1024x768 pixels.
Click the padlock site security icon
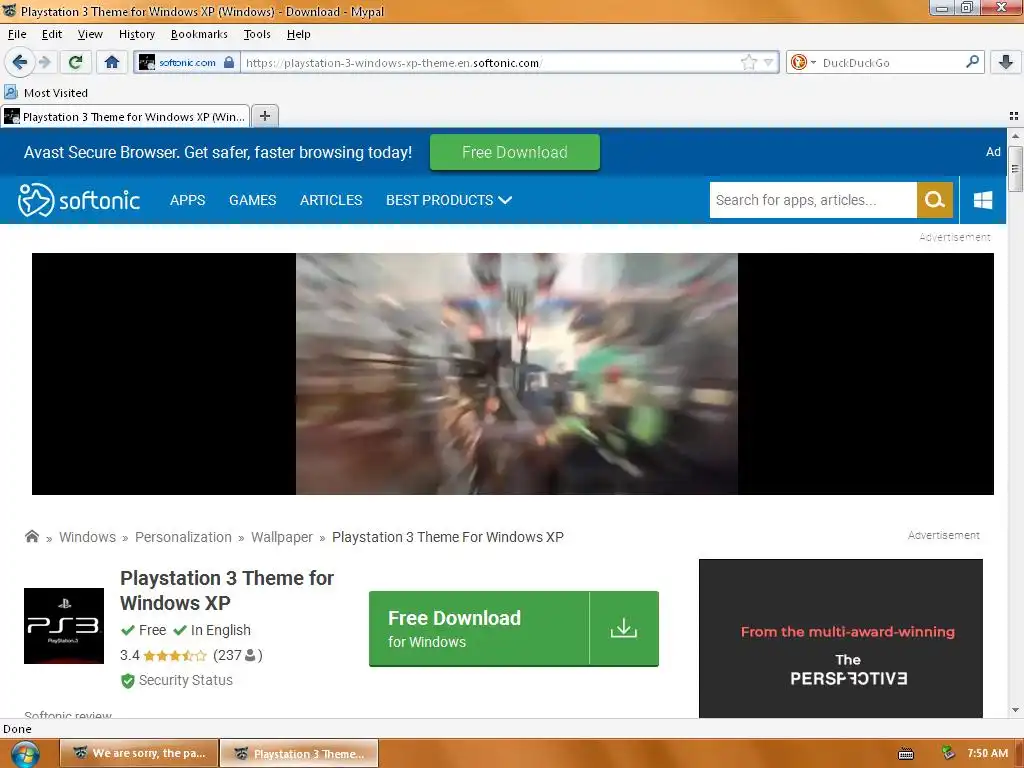pyautogui.click(x=229, y=63)
